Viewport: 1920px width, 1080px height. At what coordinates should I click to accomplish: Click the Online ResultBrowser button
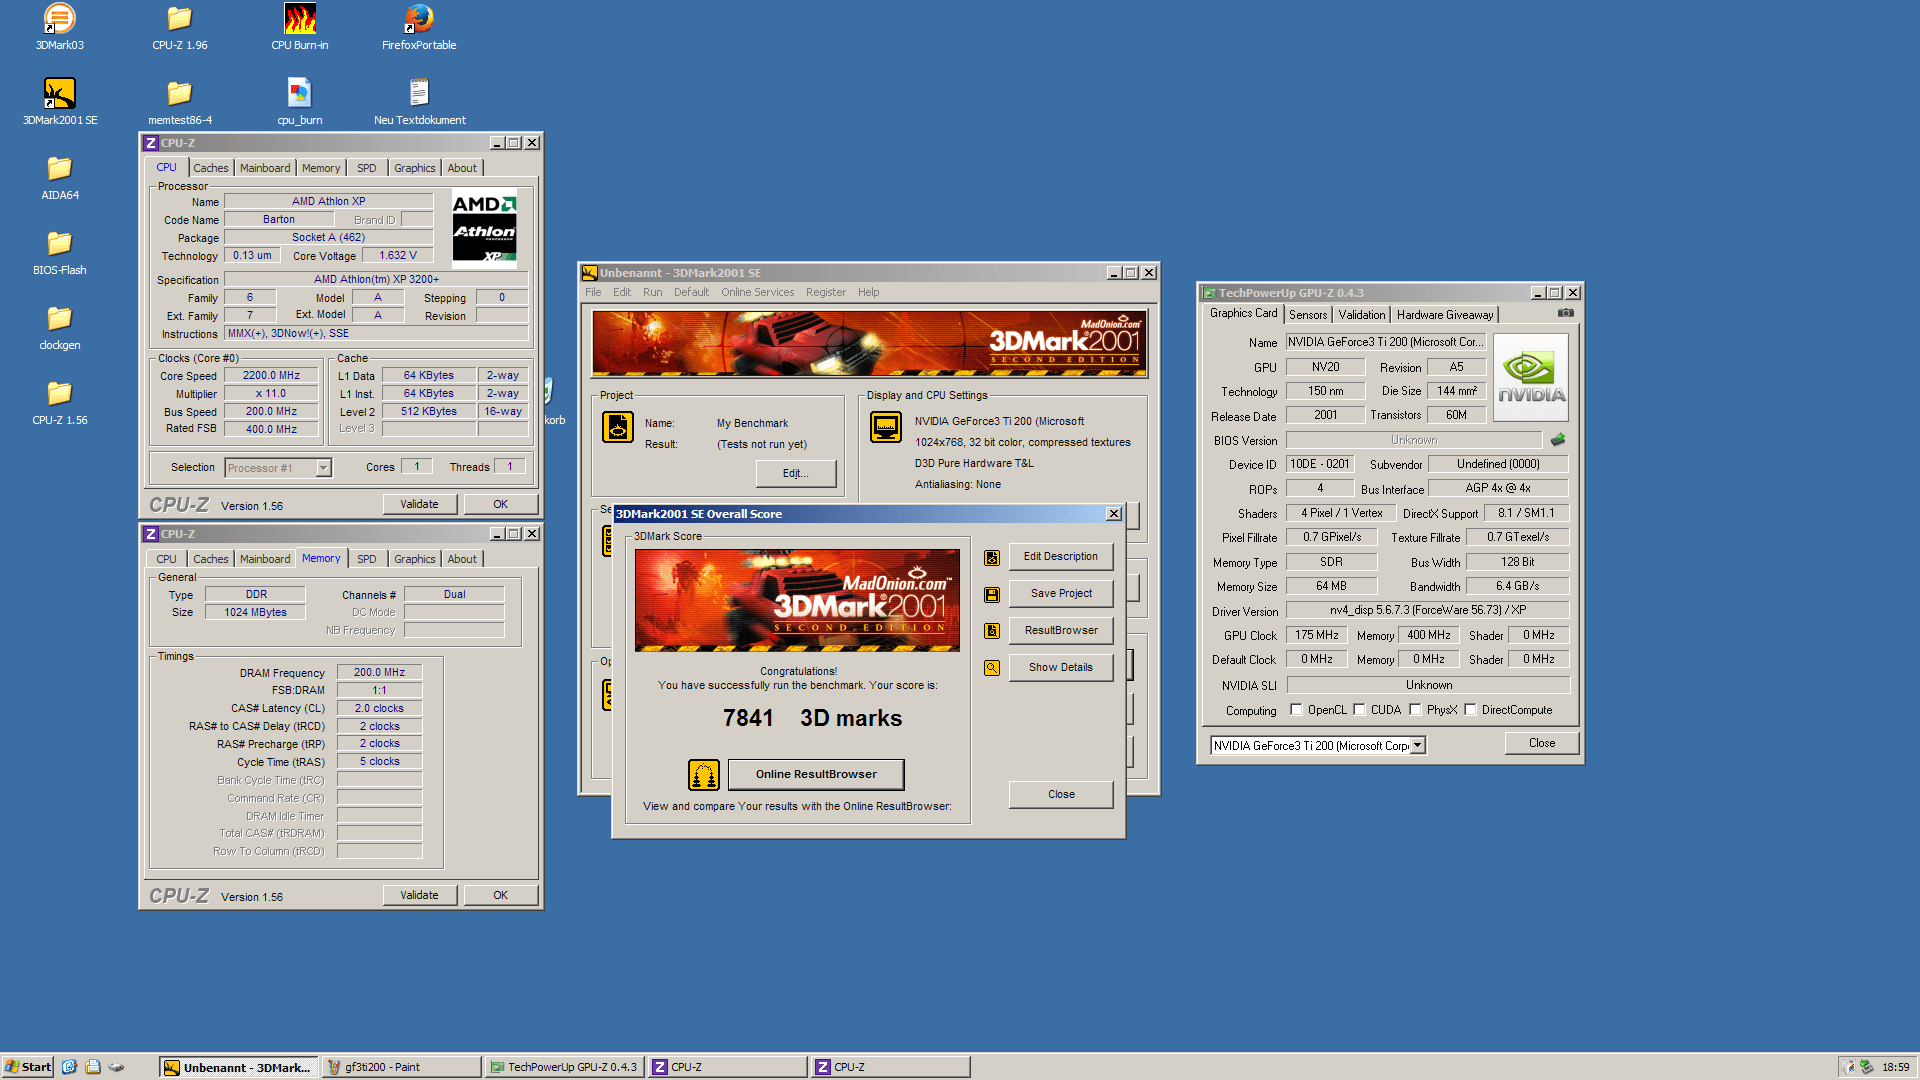click(x=816, y=774)
